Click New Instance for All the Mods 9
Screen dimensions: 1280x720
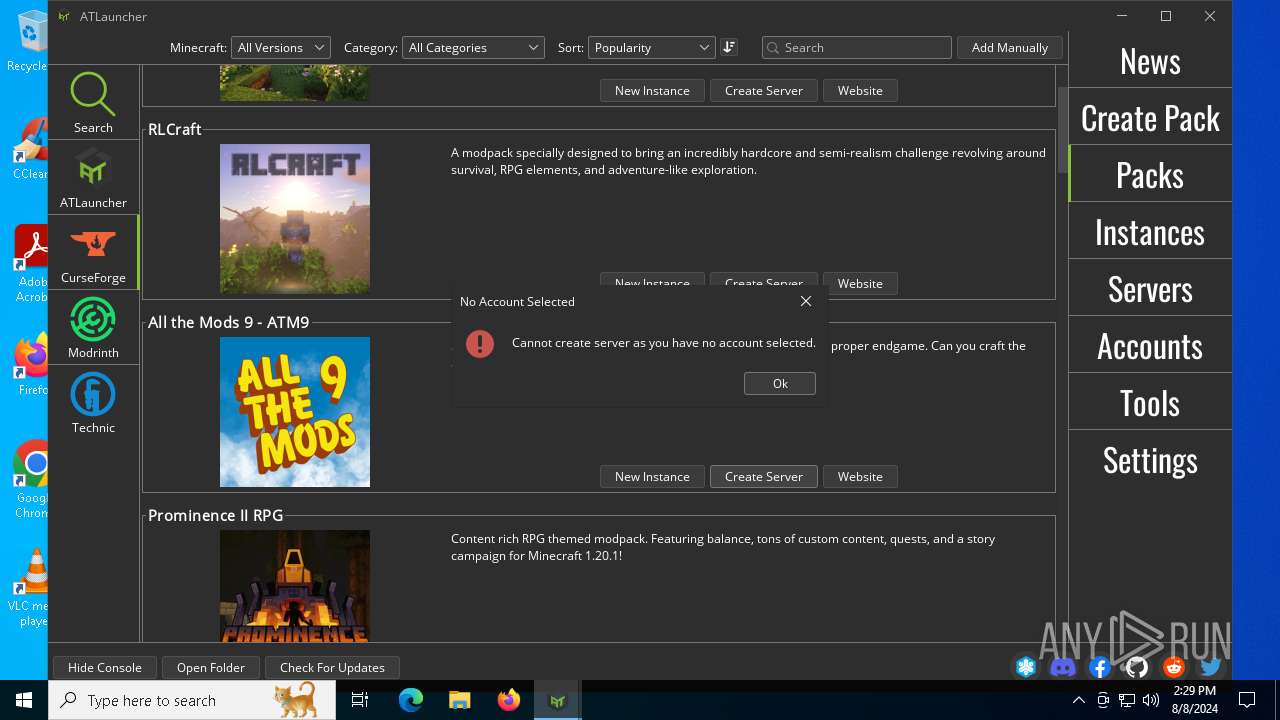pyautogui.click(x=652, y=476)
